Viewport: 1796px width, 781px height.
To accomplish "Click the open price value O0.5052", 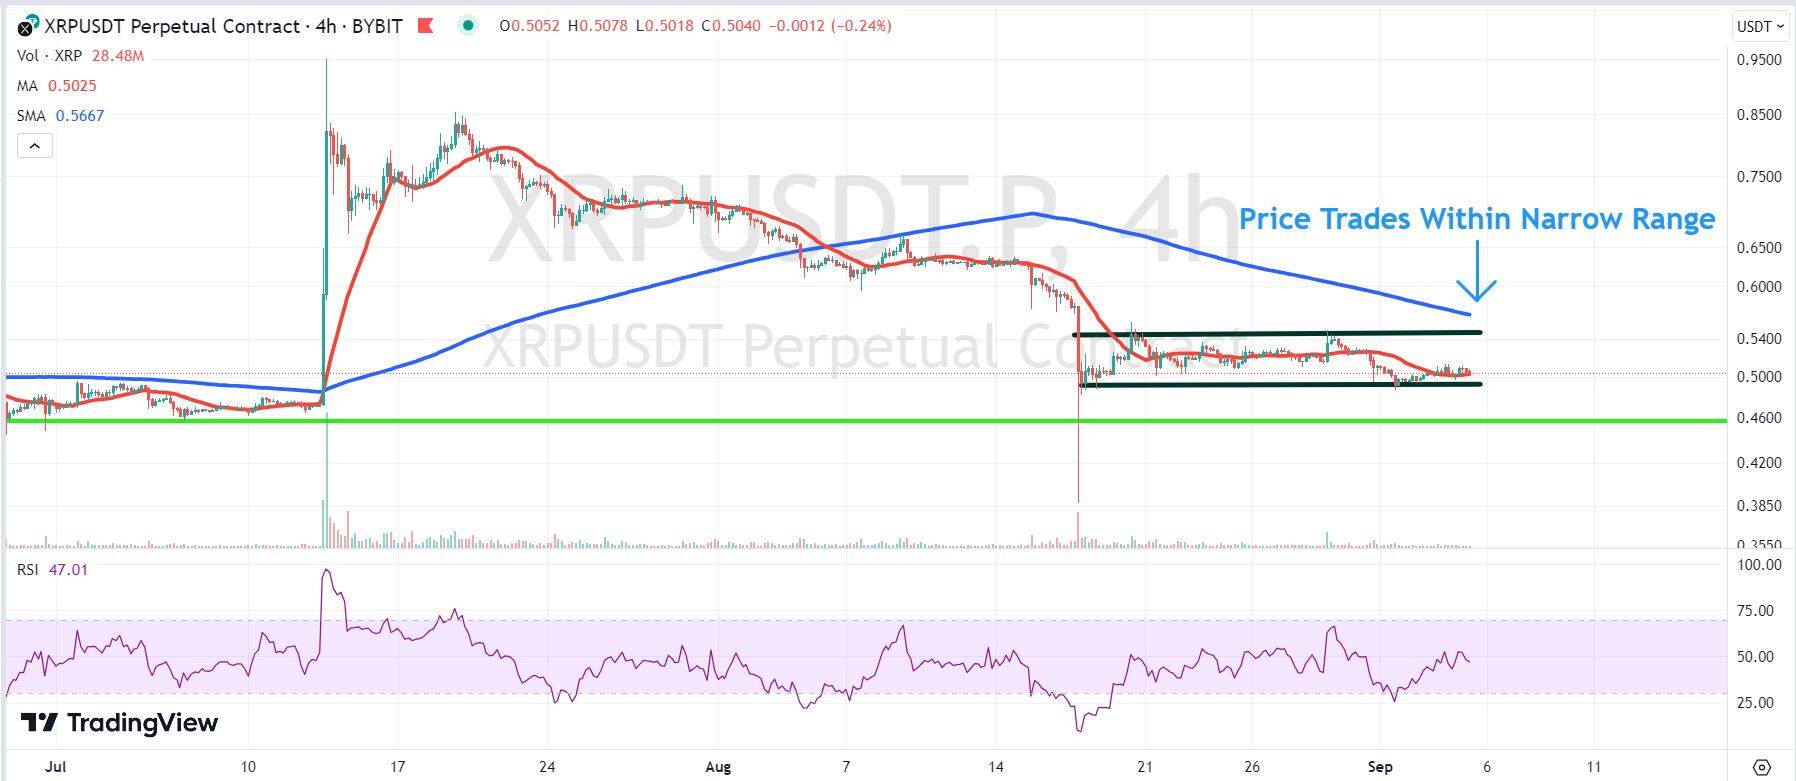I will (x=532, y=26).
